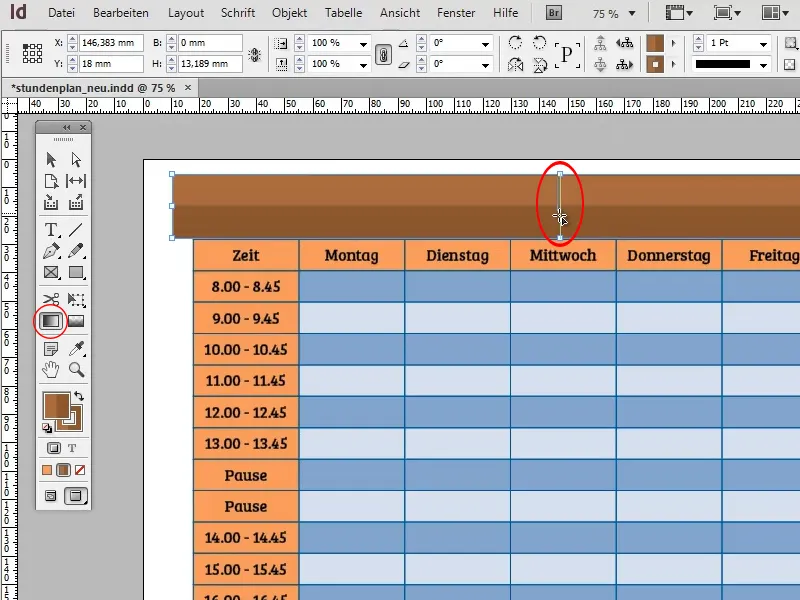The image size is (800, 600).
Task: Swap fill and stroke colors
Action: (79, 396)
